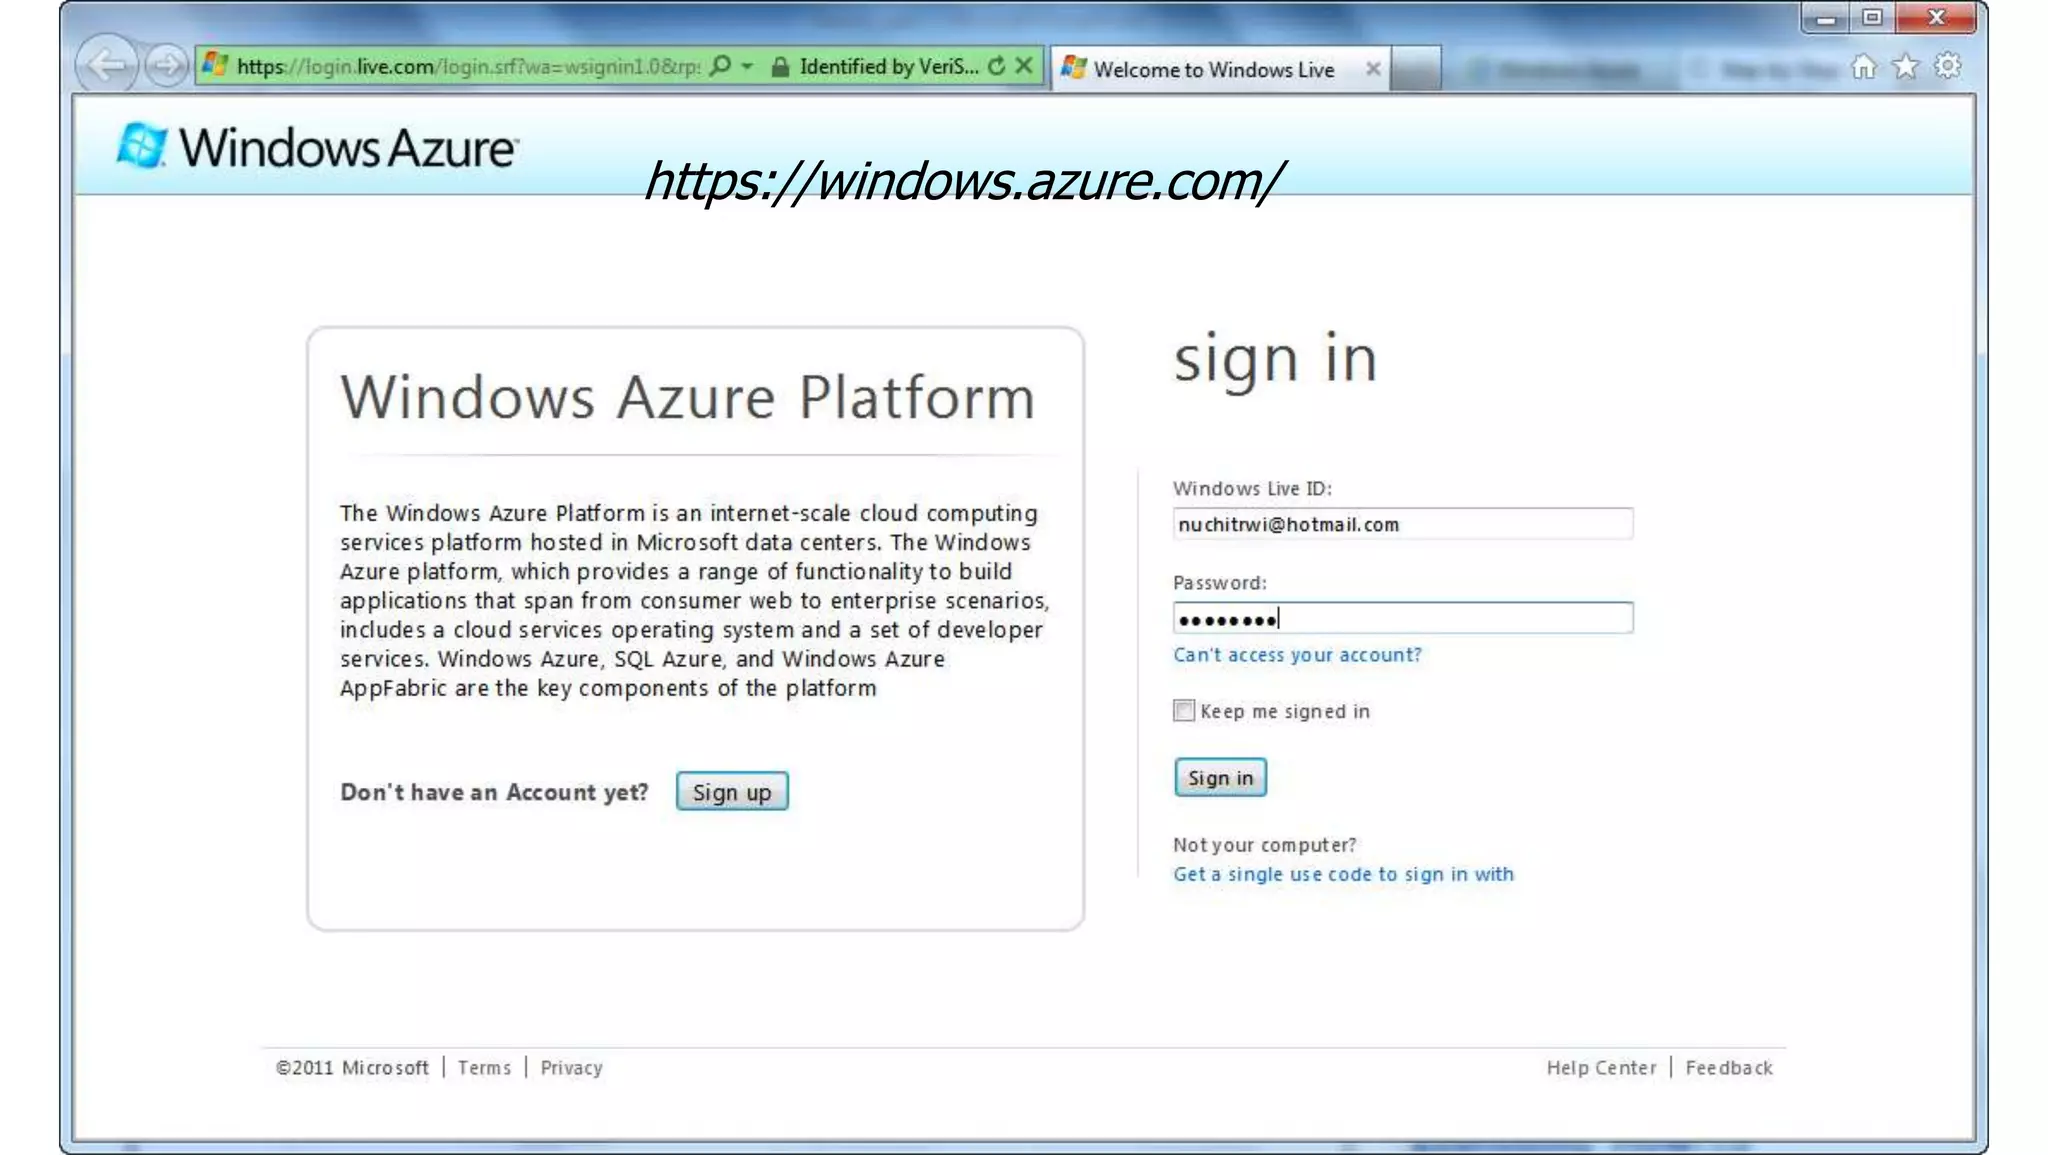Open the Can't access your account link
This screenshot has width=2048, height=1155.
pyautogui.click(x=1297, y=655)
